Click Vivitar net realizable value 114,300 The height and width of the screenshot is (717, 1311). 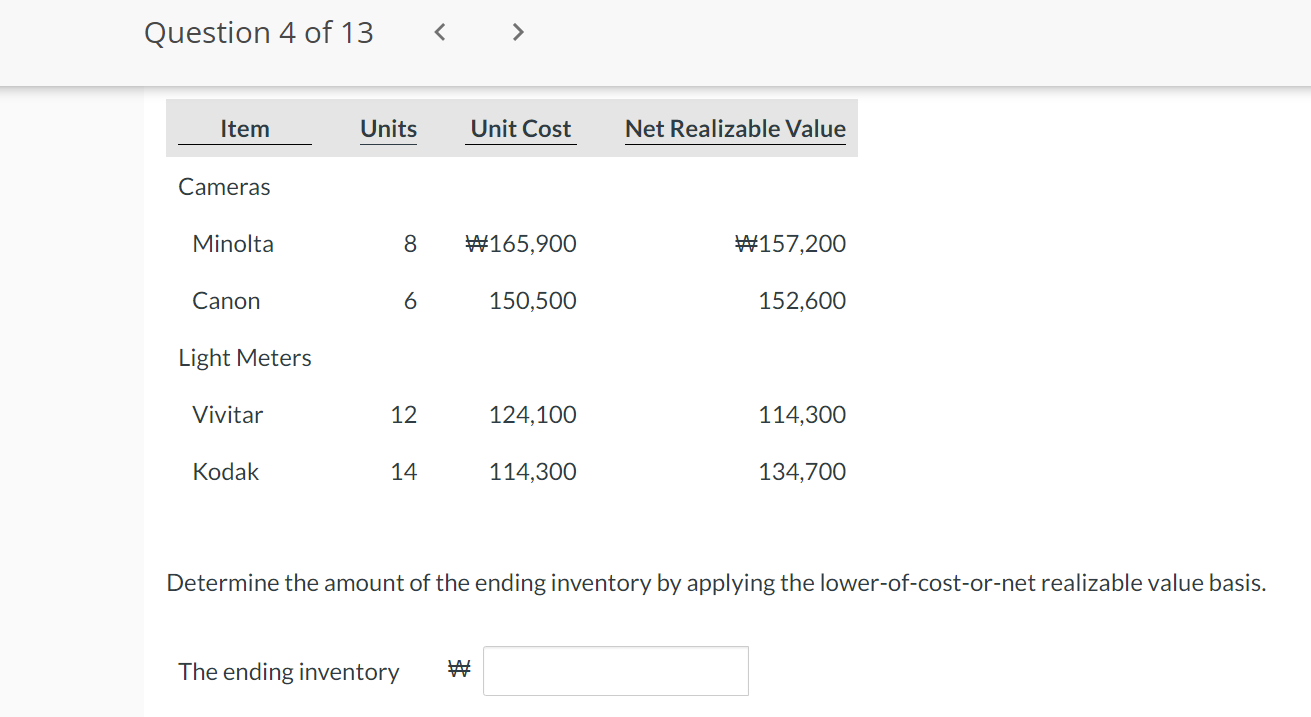tap(802, 415)
